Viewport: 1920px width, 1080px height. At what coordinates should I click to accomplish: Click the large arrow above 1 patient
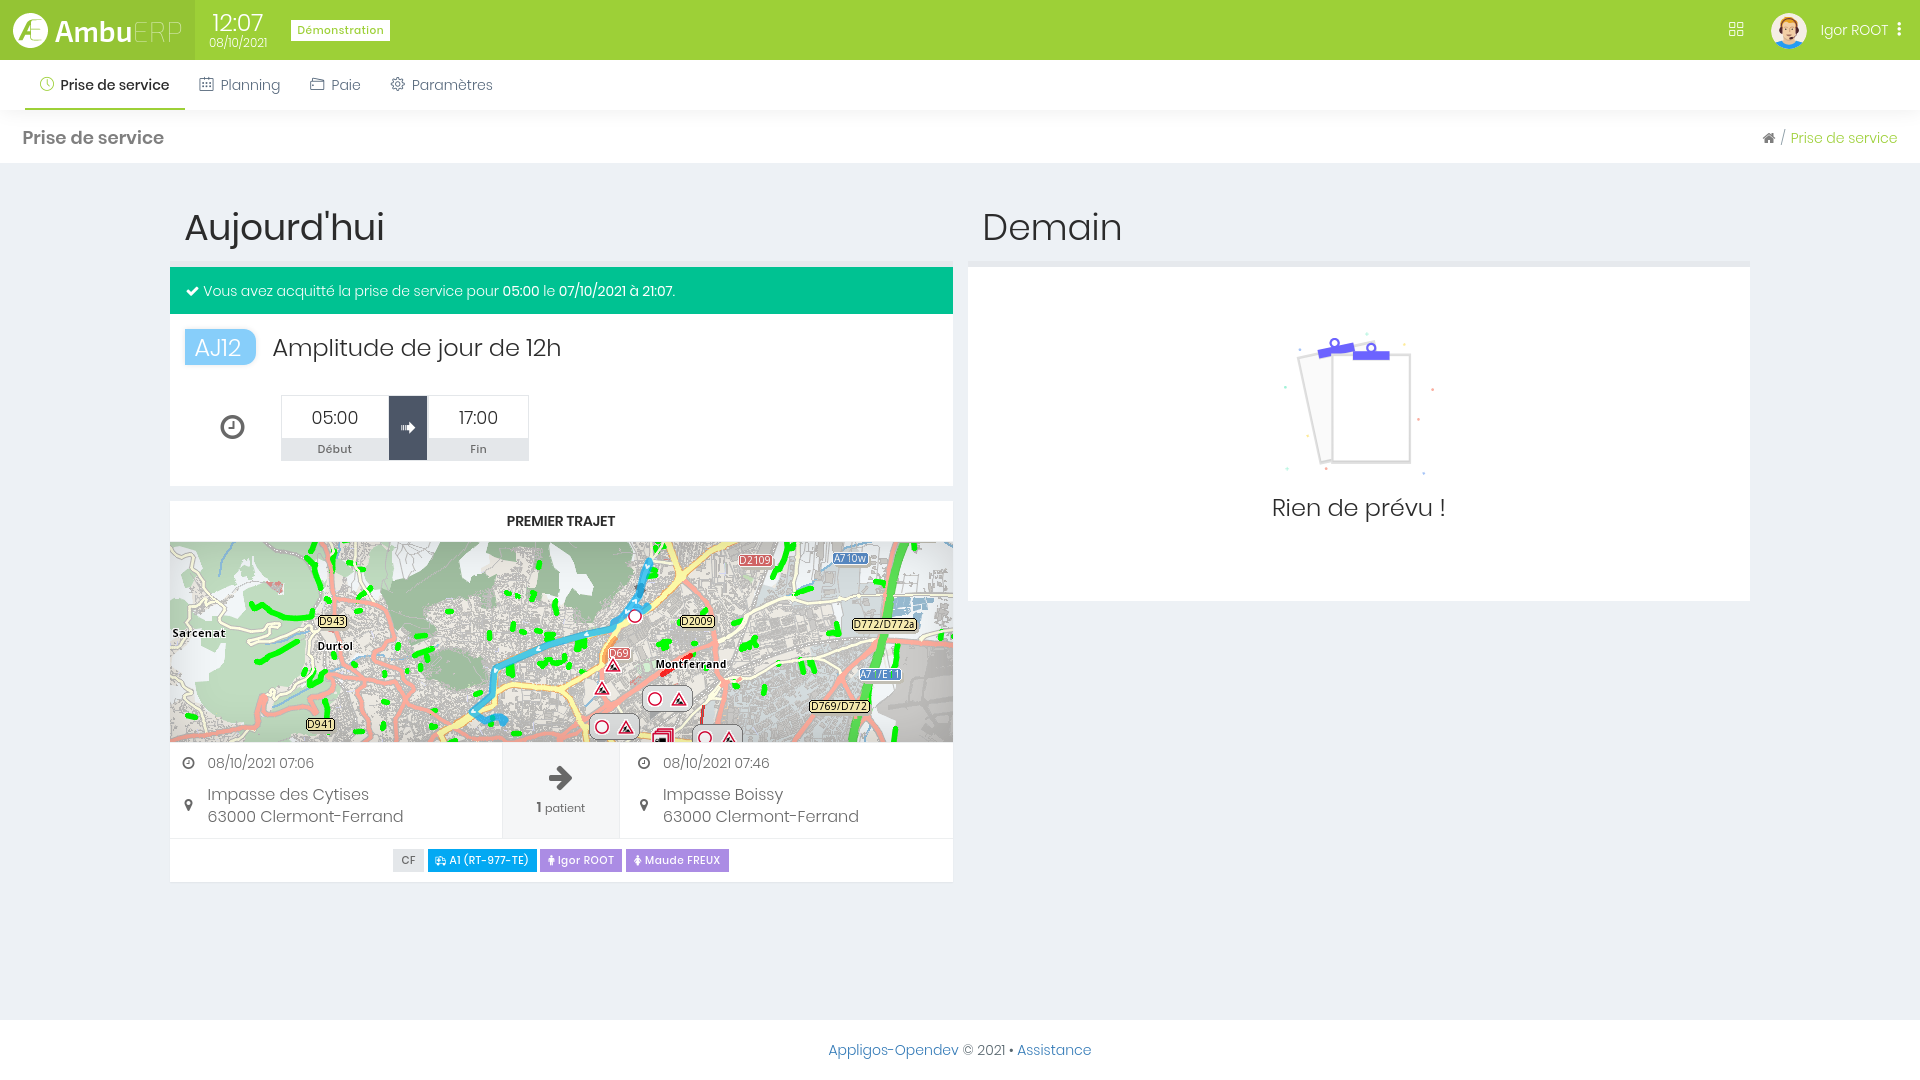tap(560, 778)
